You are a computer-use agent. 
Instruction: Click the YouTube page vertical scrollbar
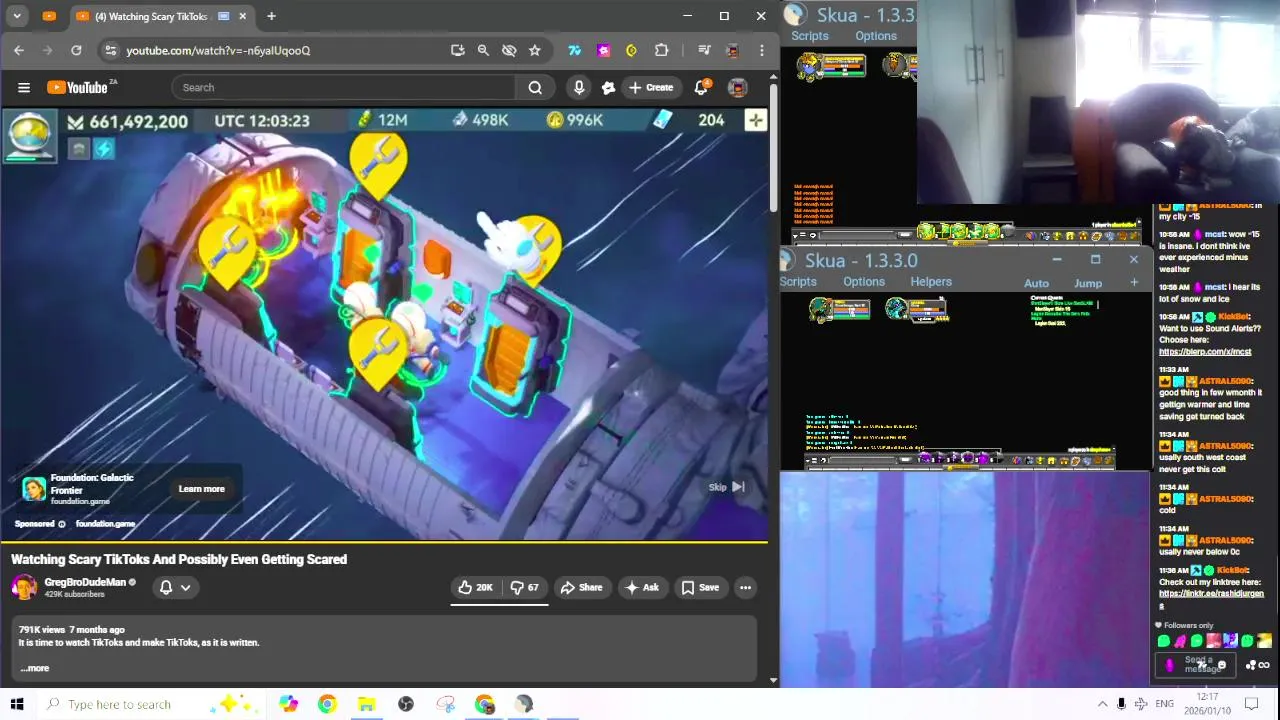pos(773,150)
